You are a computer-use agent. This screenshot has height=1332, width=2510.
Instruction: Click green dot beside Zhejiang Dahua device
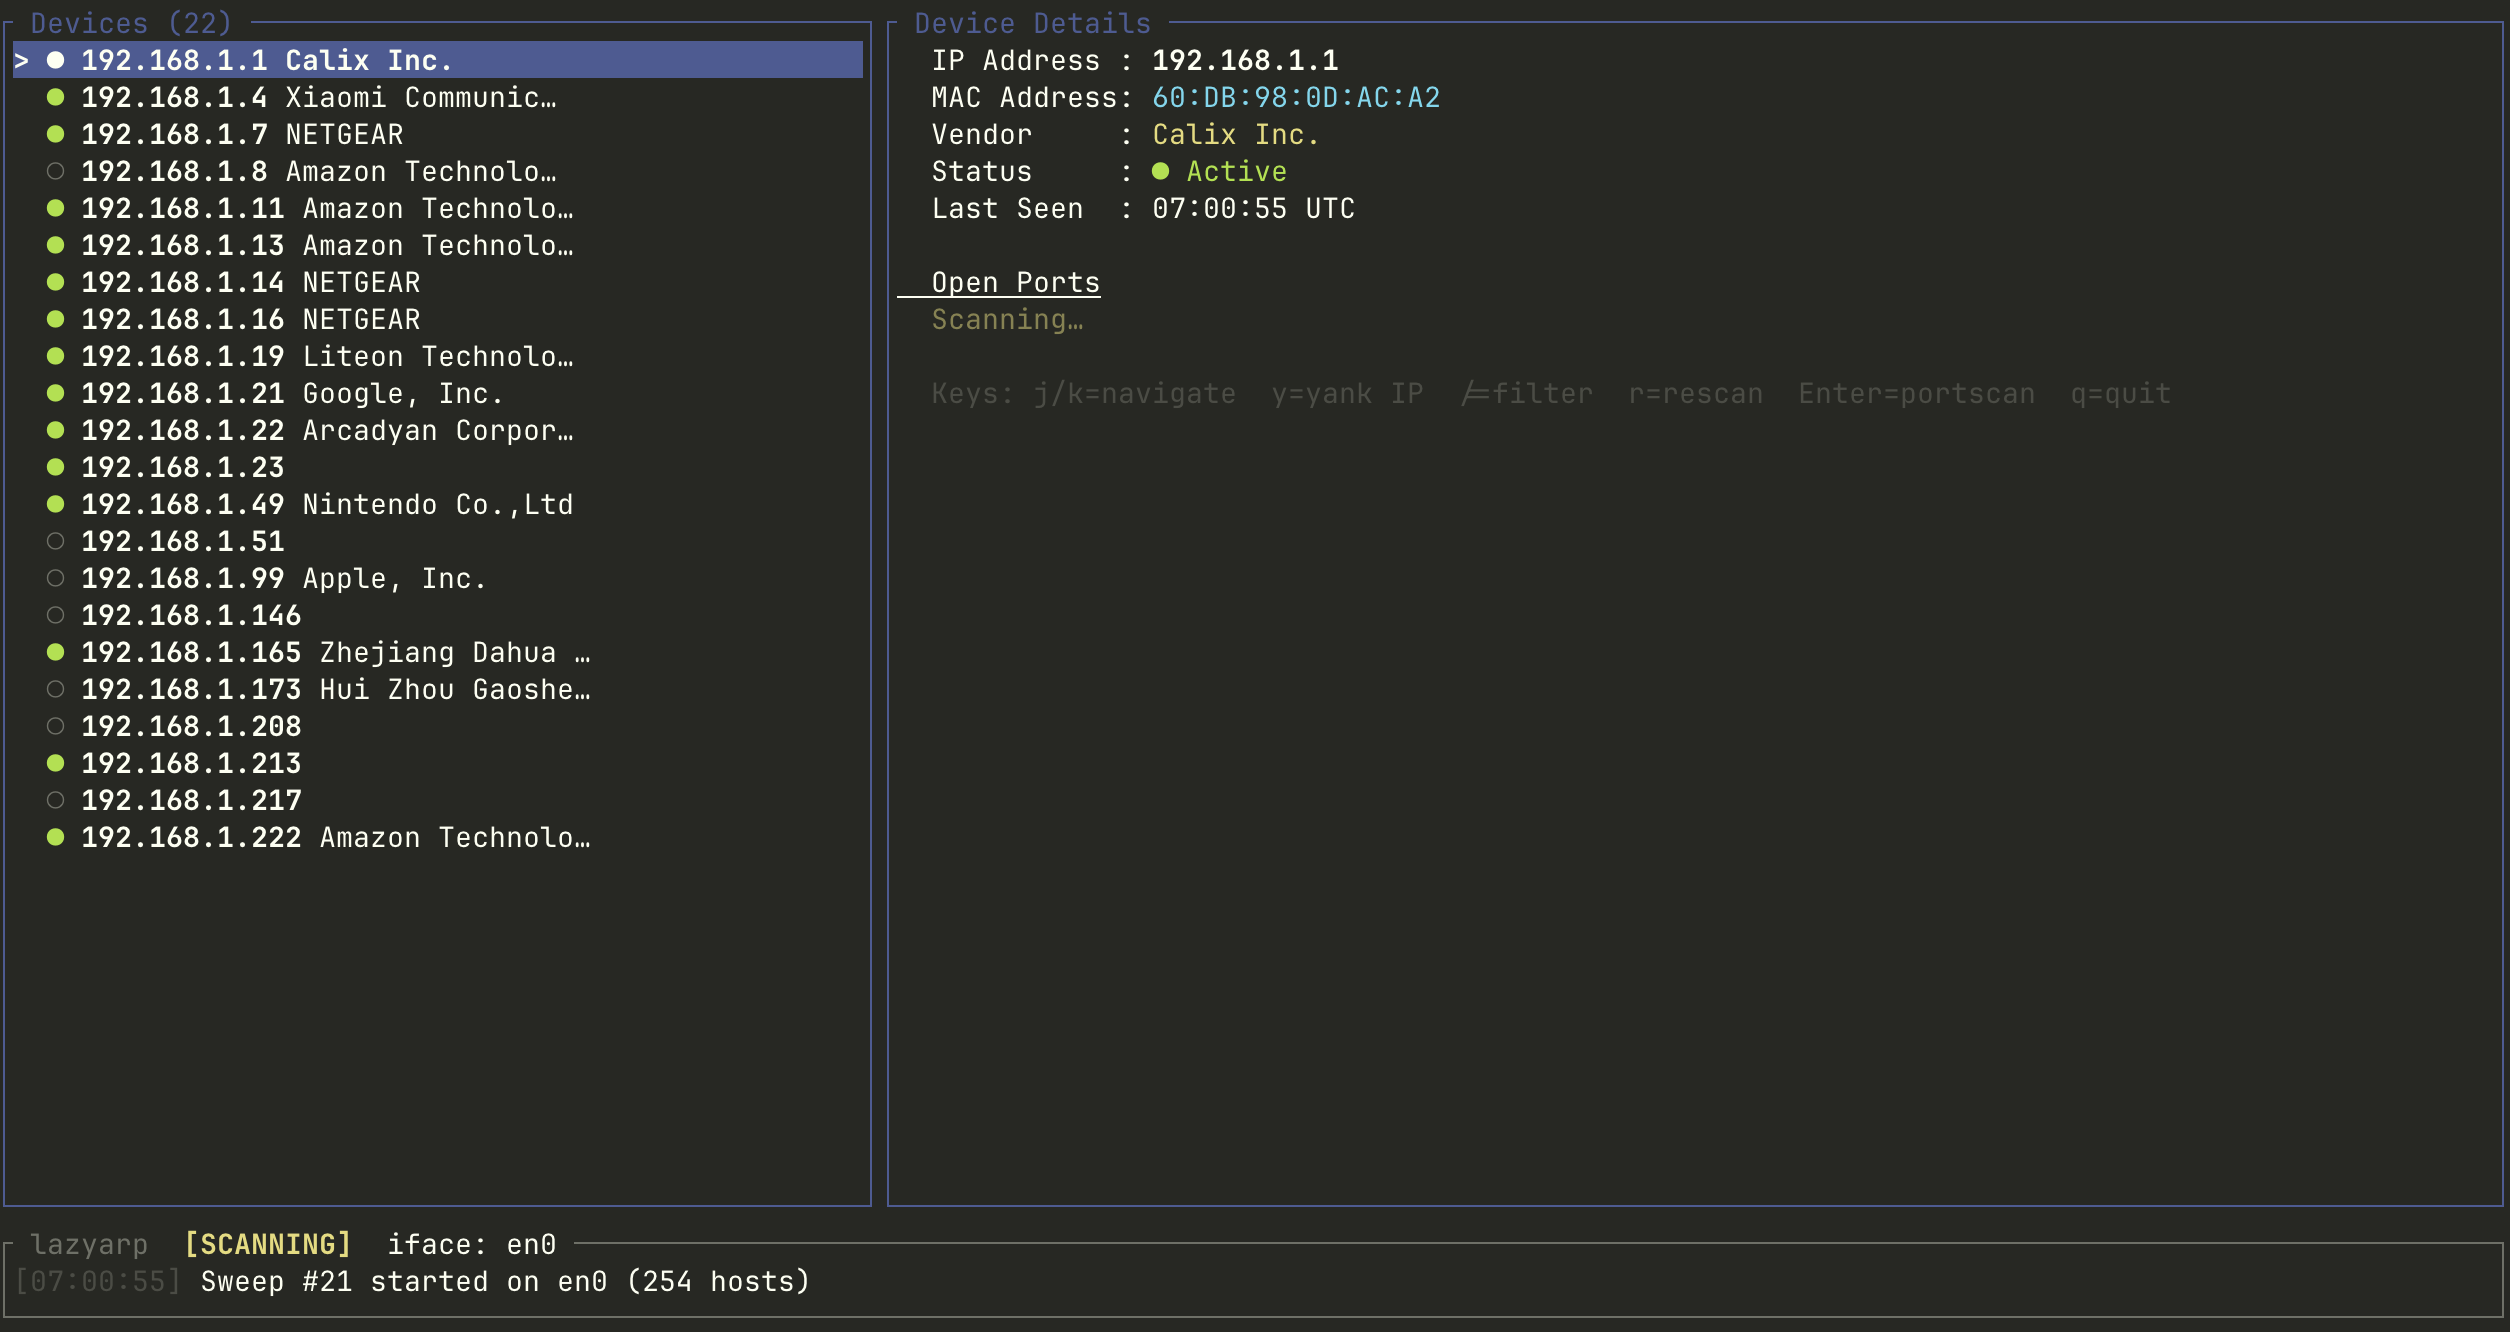pos(56,652)
